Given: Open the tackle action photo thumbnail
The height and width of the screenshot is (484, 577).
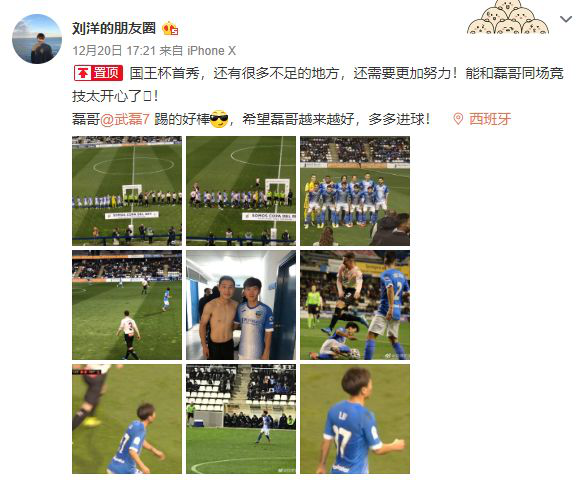Looking at the screenshot, I should click(x=355, y=305).
